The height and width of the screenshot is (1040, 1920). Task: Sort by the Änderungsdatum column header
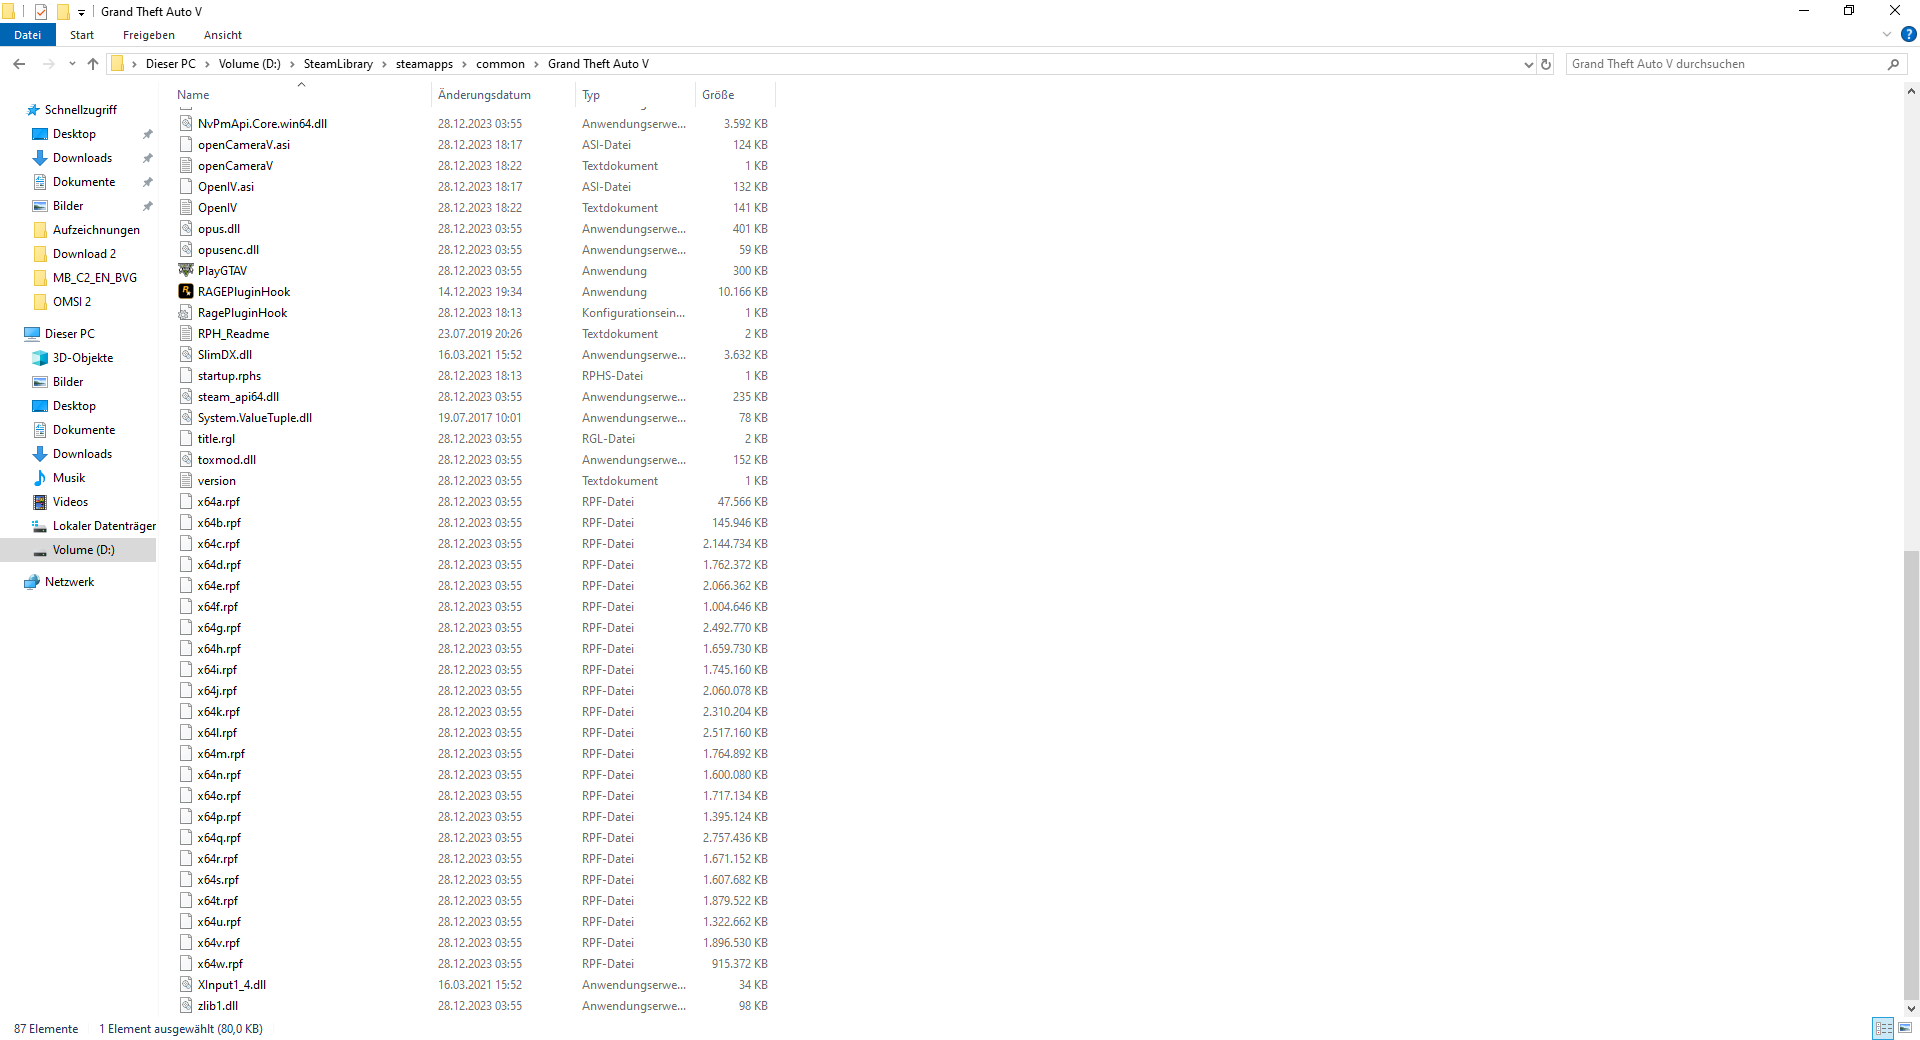503,95
